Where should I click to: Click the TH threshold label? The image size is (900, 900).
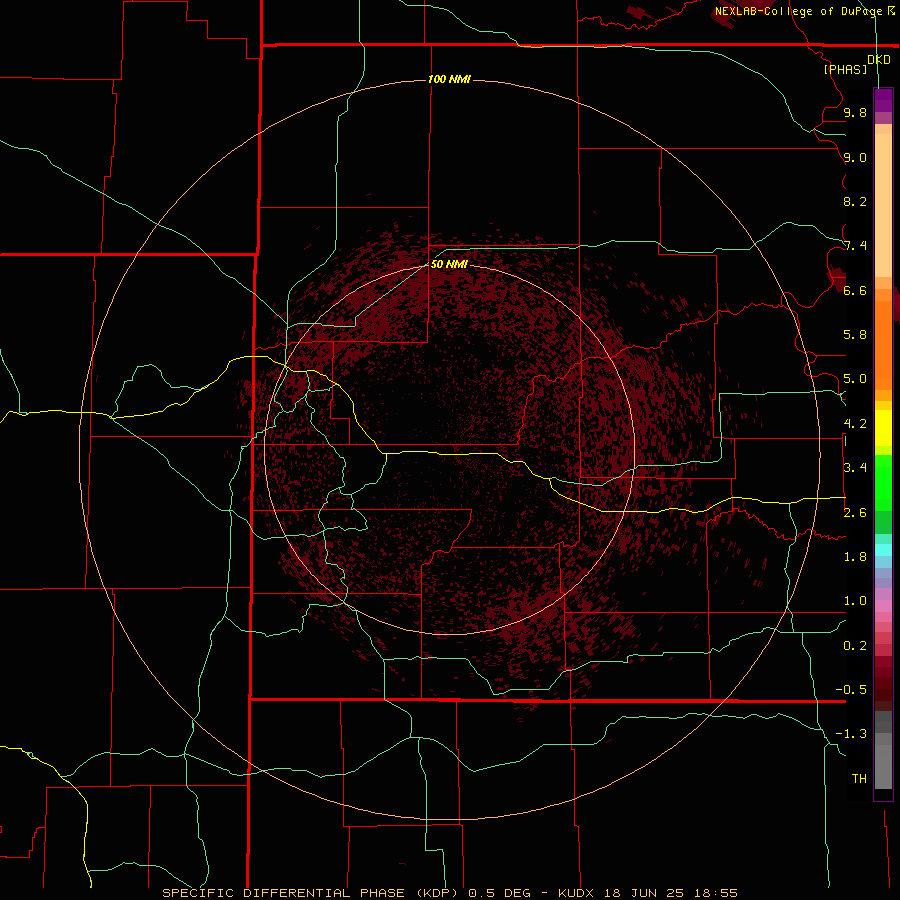[859, 779]
